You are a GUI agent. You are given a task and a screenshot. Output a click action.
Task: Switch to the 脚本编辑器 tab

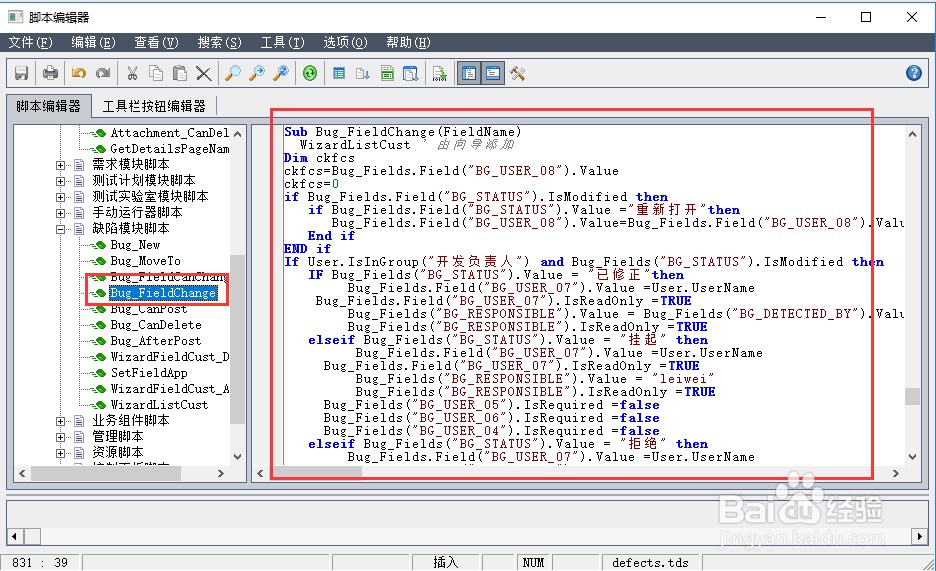tap(48, 106)
